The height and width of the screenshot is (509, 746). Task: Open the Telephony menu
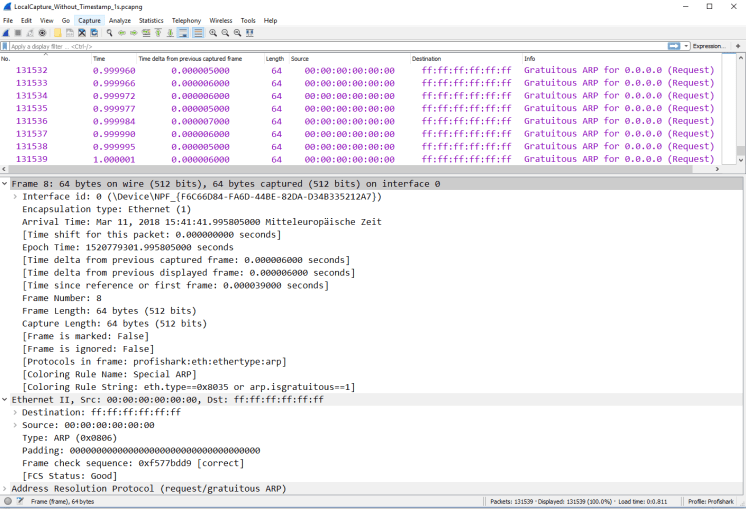186,20
